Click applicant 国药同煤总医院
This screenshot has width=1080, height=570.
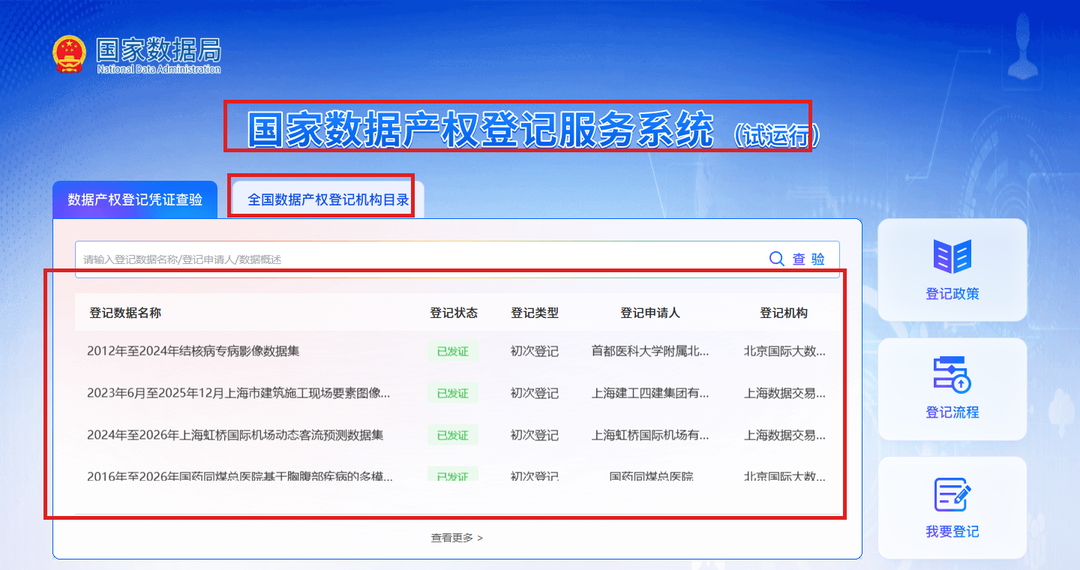[651, 476]
